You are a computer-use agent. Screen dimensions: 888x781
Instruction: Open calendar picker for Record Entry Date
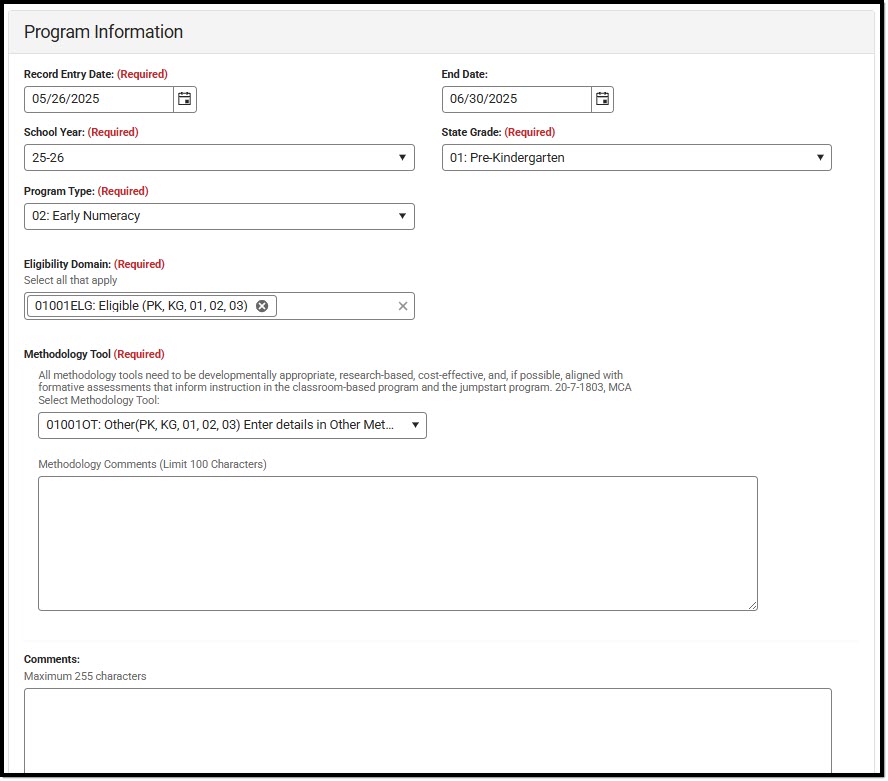[x=185, y=99]
